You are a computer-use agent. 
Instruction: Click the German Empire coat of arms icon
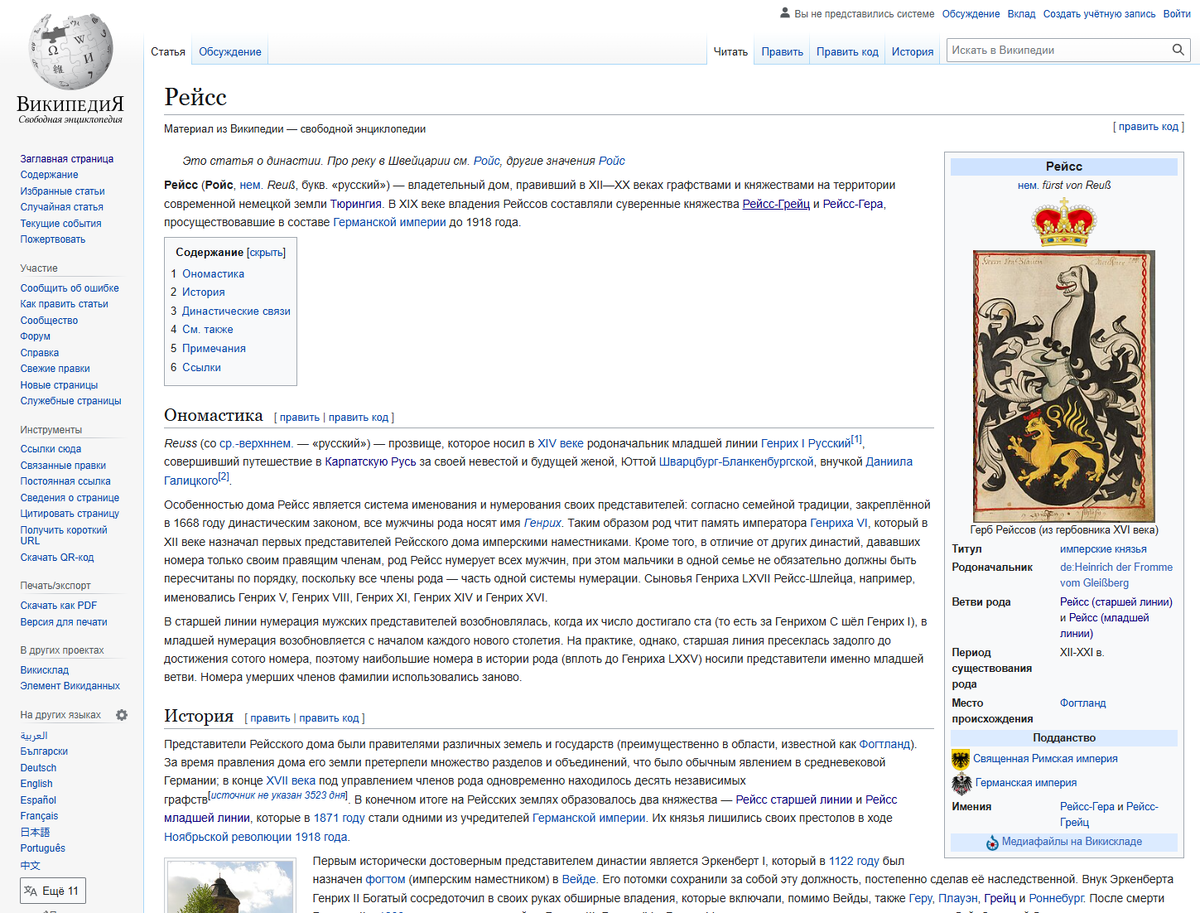coord(961,783)
